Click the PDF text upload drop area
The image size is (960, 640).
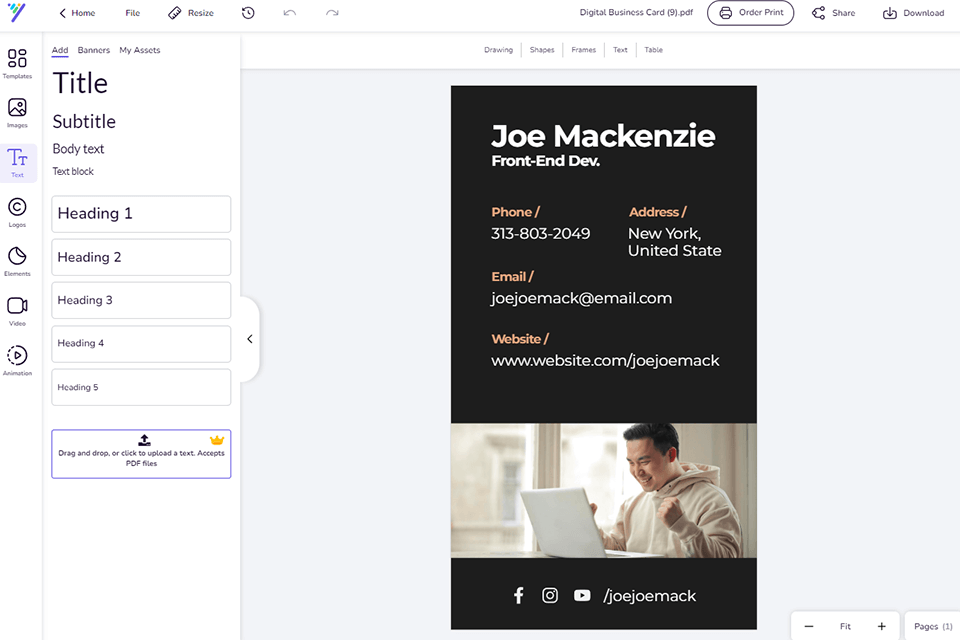point(141,454)
